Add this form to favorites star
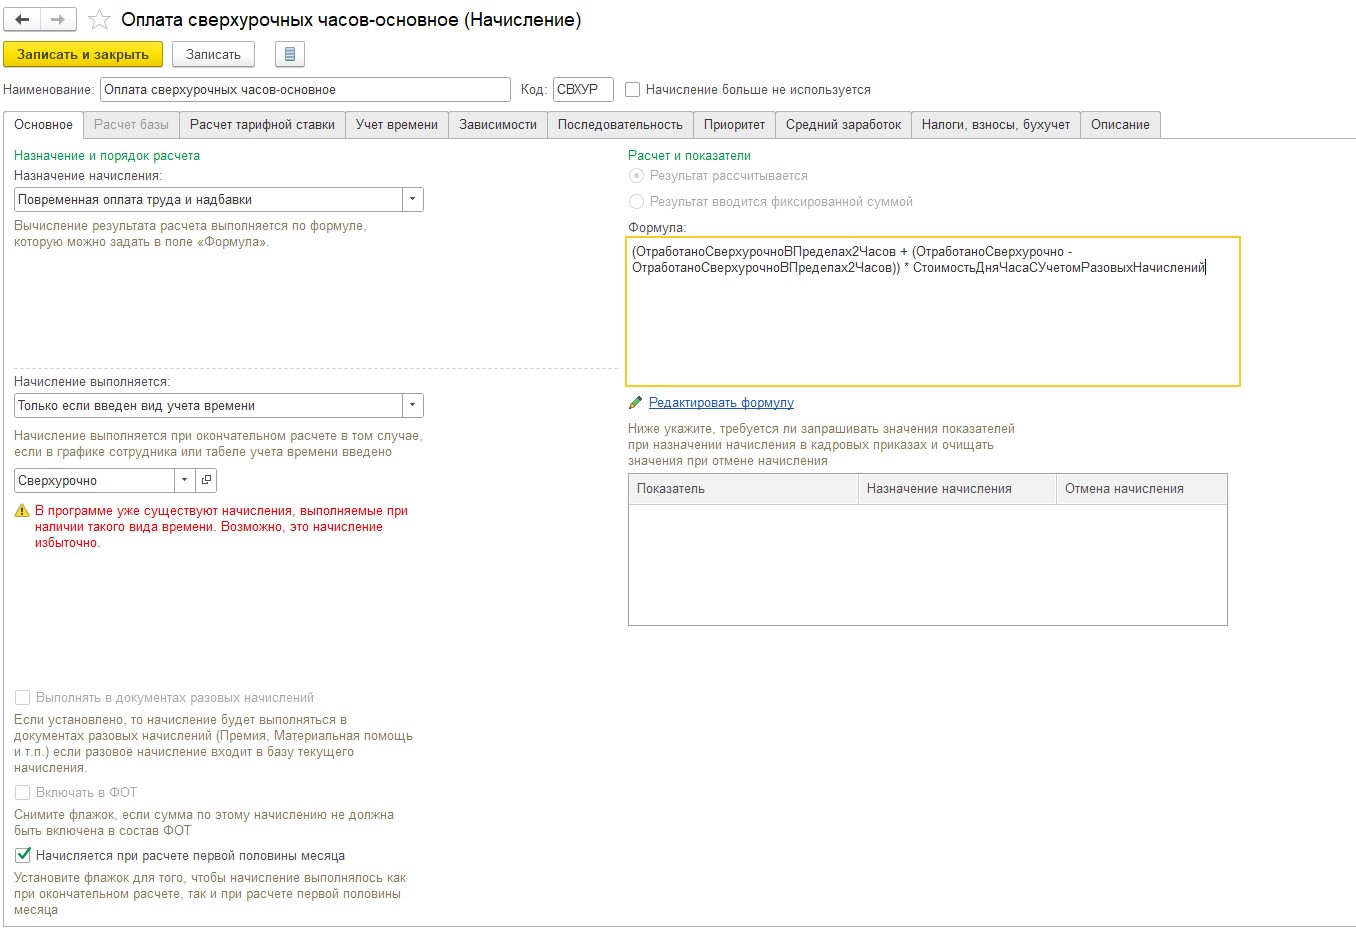 [x=99, y=20]
